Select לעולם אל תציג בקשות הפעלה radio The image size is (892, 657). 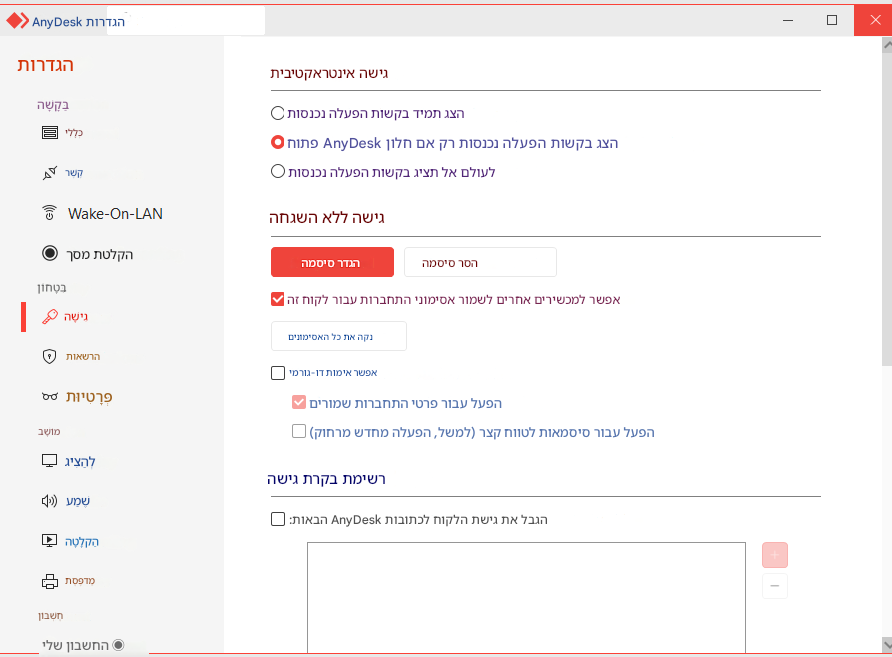point(277,171)
